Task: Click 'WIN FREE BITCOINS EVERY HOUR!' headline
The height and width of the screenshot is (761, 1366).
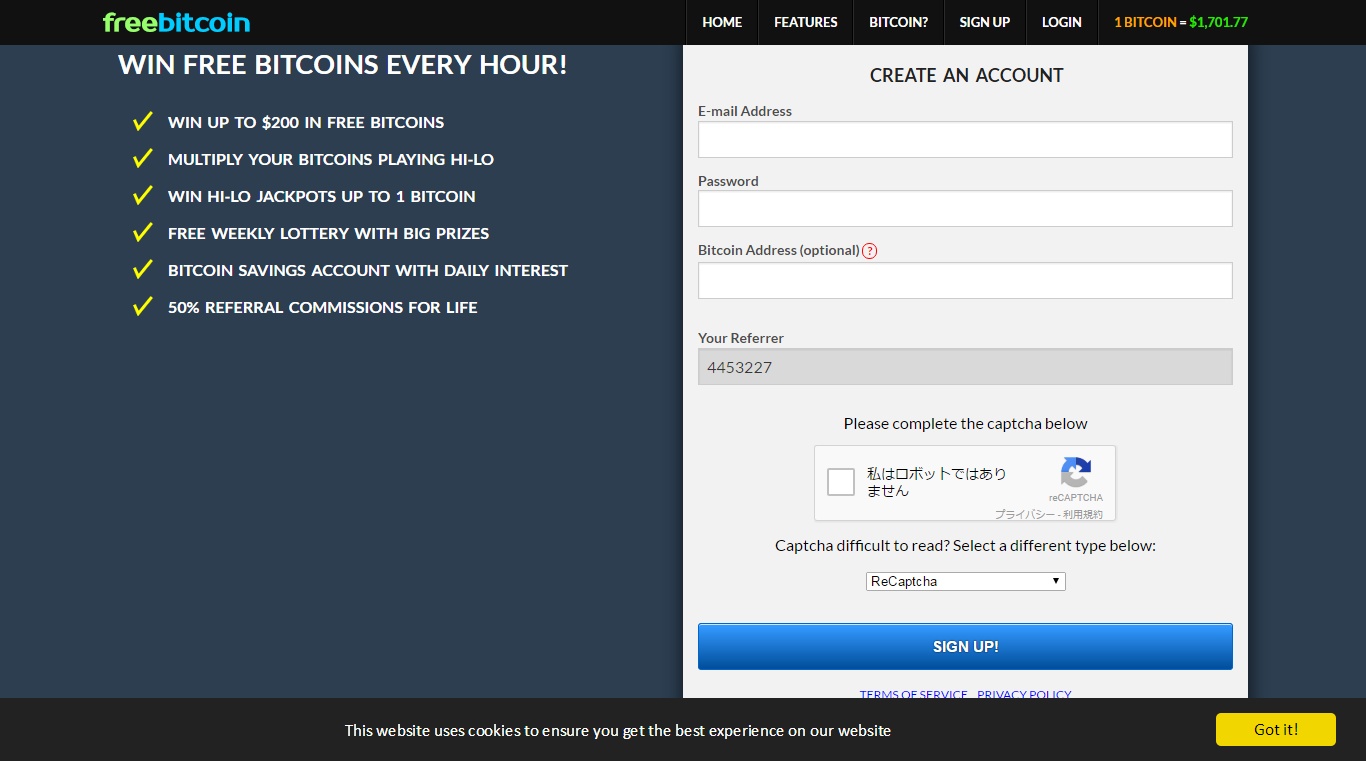Action: pyautogui.click(x=343, y=65)
